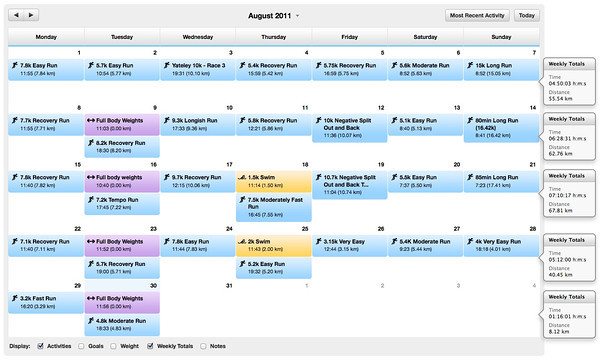Image resolution: width=600 pixels, height=360 pixels.
Task: Select the empty August 31 day cell
Action: (x=197, y=309)
